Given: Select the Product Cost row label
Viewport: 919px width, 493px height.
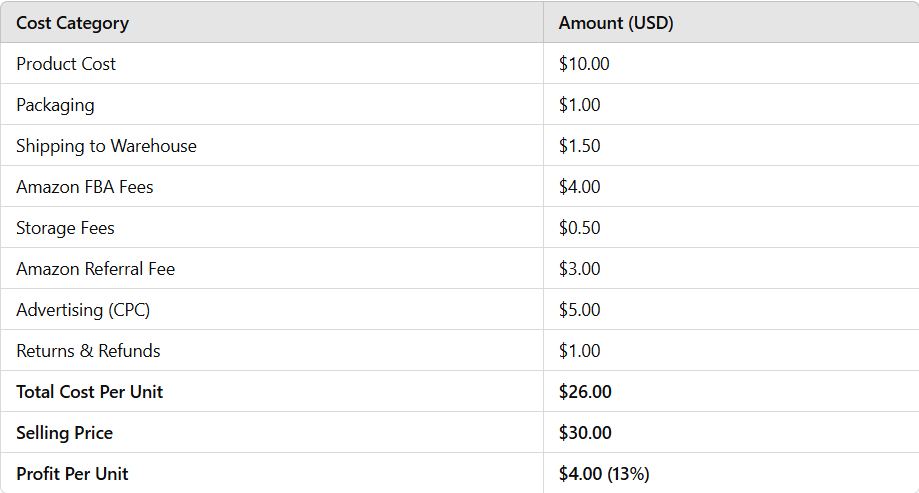Looking at the screenshot, I should [66, 63].
